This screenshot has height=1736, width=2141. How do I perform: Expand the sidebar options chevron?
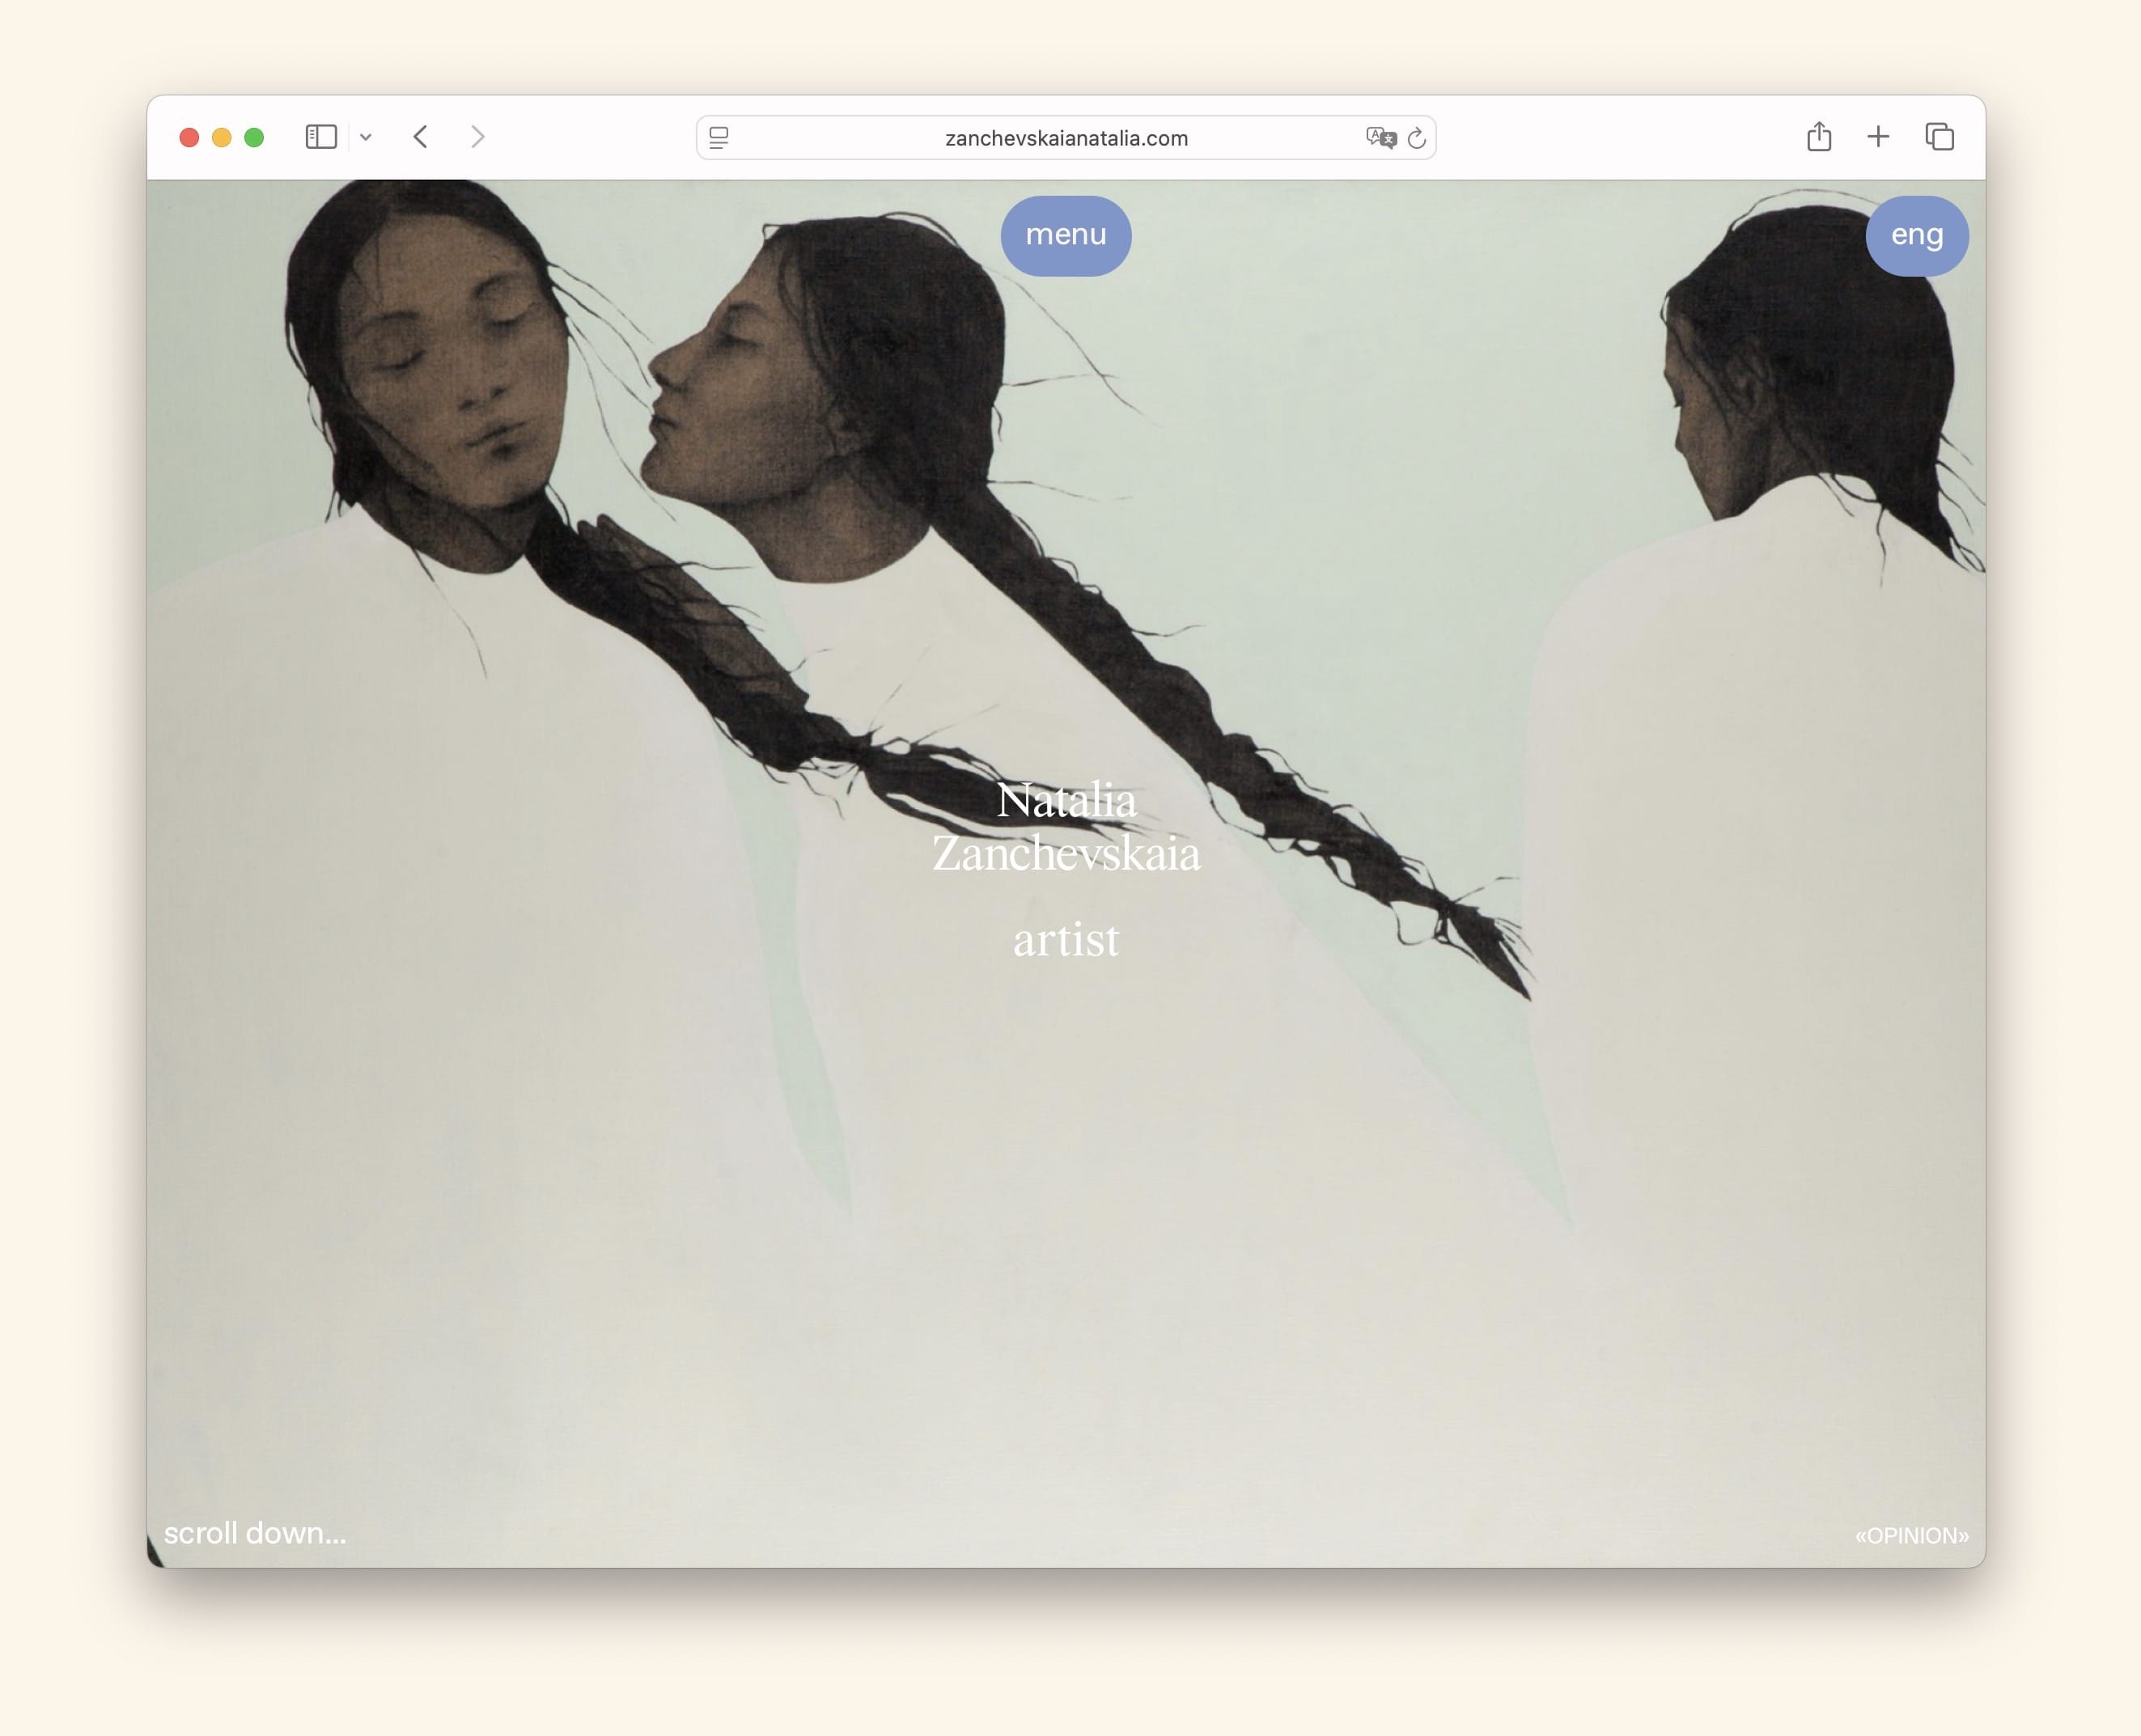click(x=366, y=138)
